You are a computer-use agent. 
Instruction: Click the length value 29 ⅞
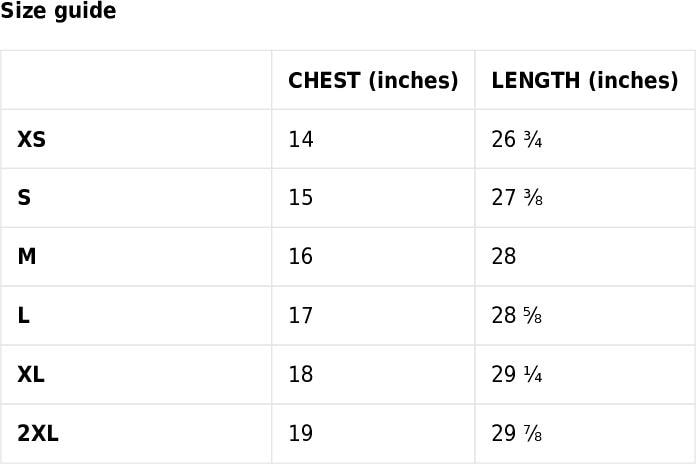(517, 433)
